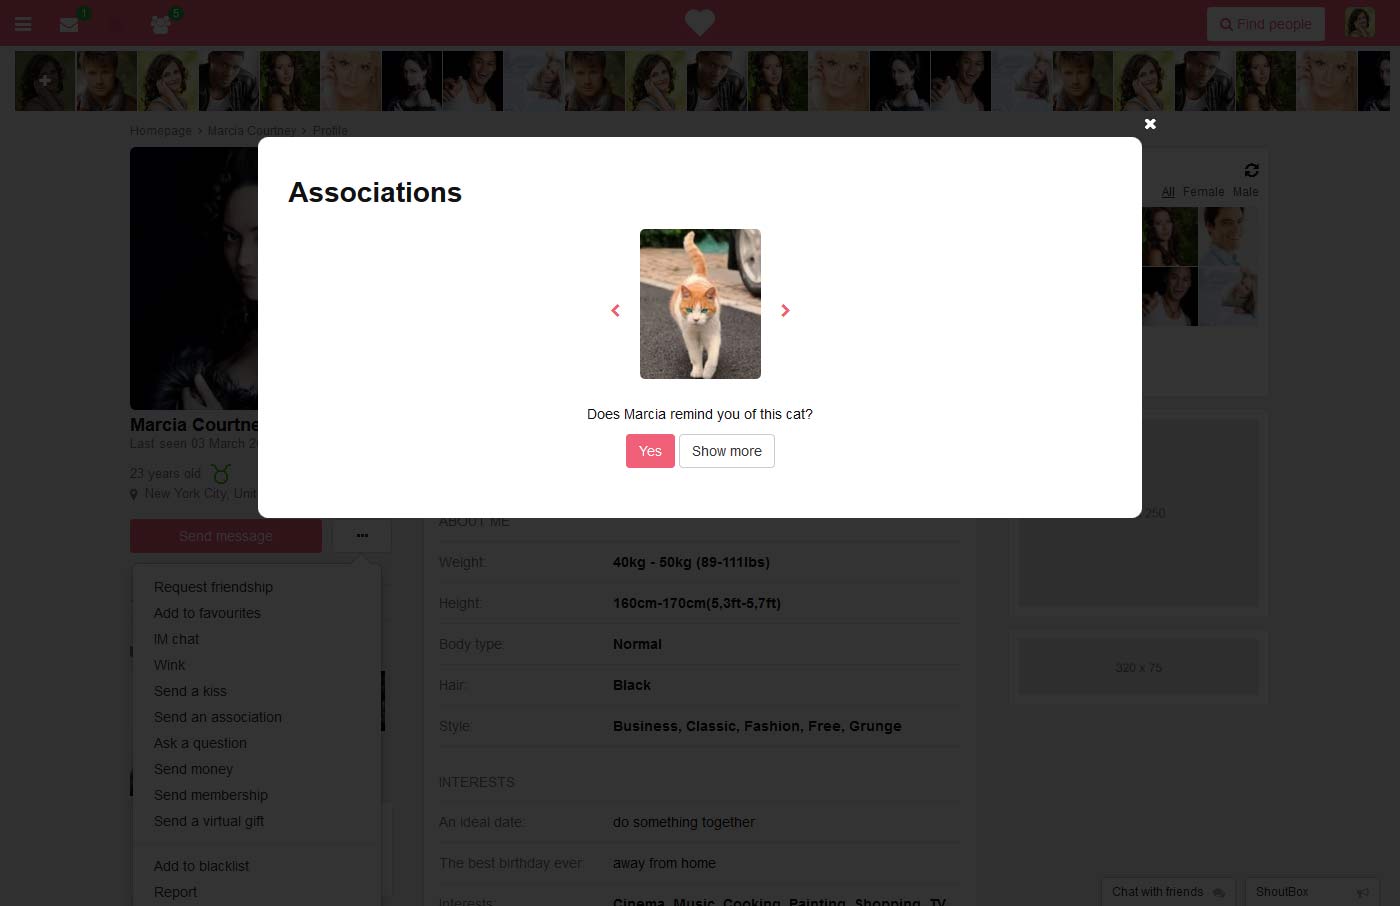The height and width of the screenshot is (906, 1400).
Task: Click the 'do something together' text
Action: 684,822
